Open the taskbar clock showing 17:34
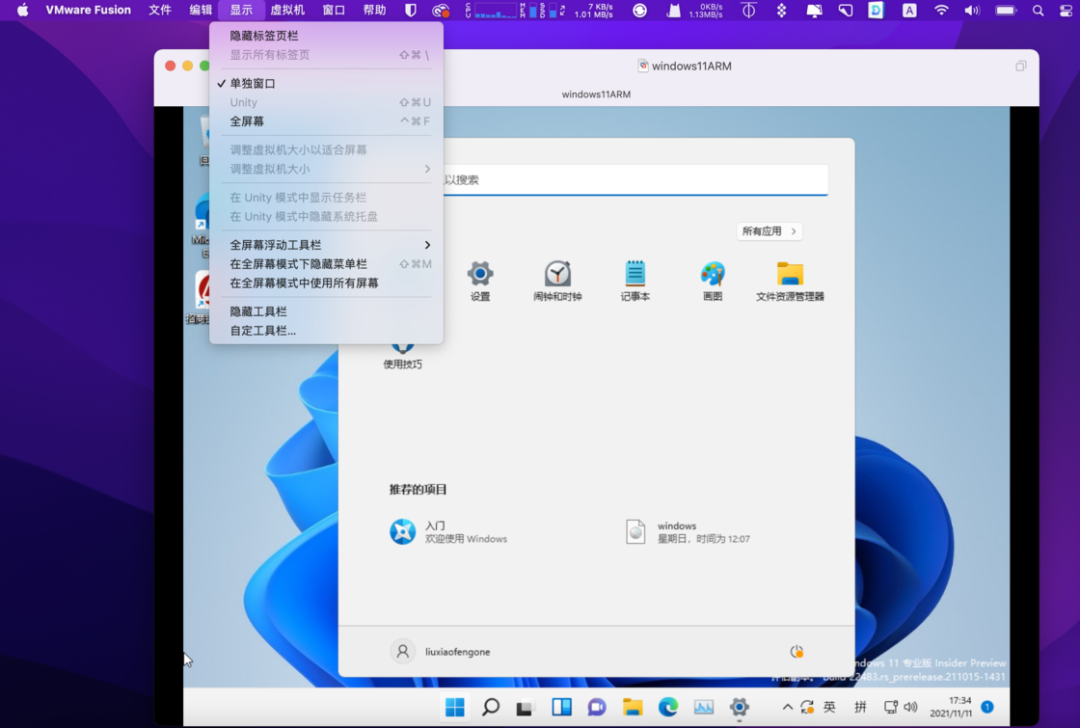The height and width of the screenshot is (728, 1080). point(951,707)
